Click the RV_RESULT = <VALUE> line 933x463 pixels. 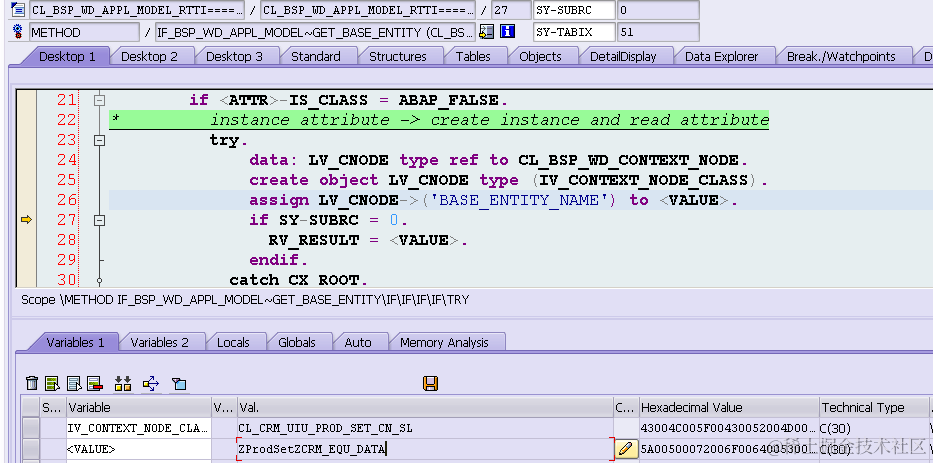[368, 240]
